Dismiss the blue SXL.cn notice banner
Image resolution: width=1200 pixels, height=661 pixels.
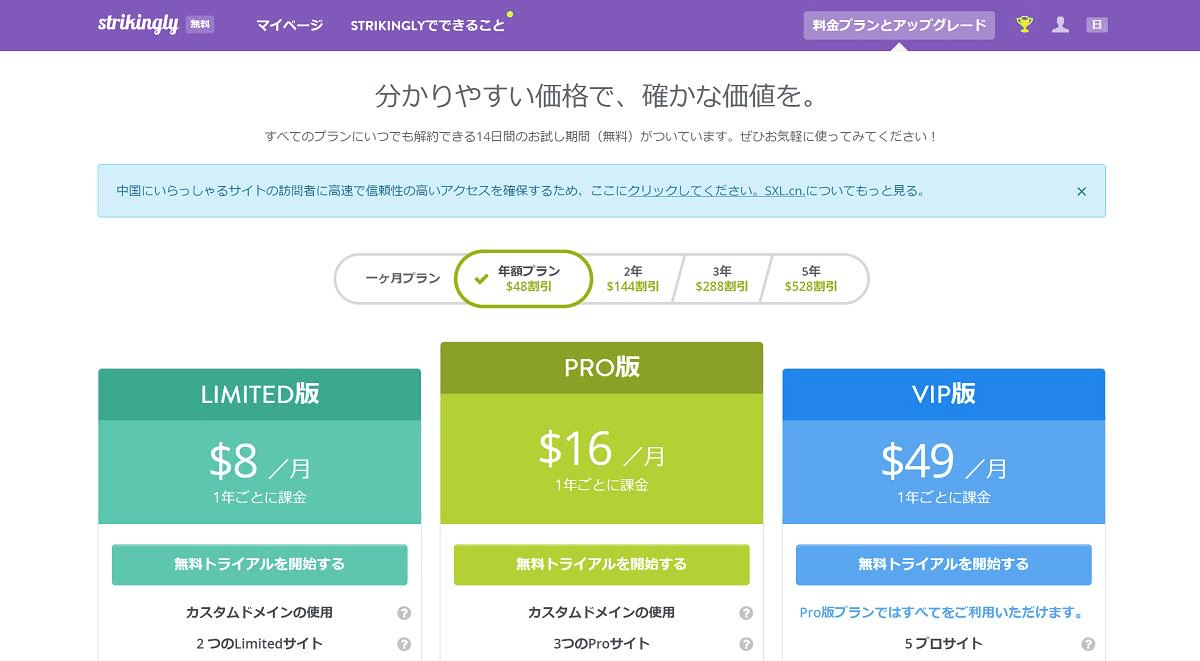click(1079, 189)
